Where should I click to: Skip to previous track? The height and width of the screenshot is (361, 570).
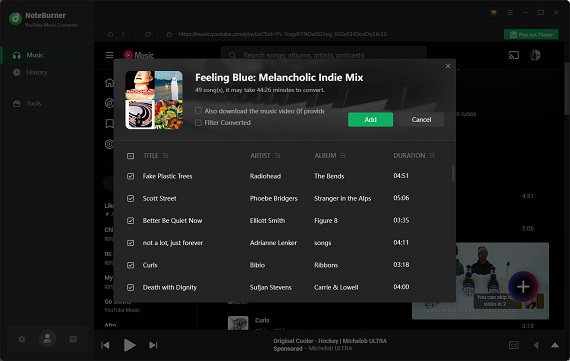coord(105,345)
